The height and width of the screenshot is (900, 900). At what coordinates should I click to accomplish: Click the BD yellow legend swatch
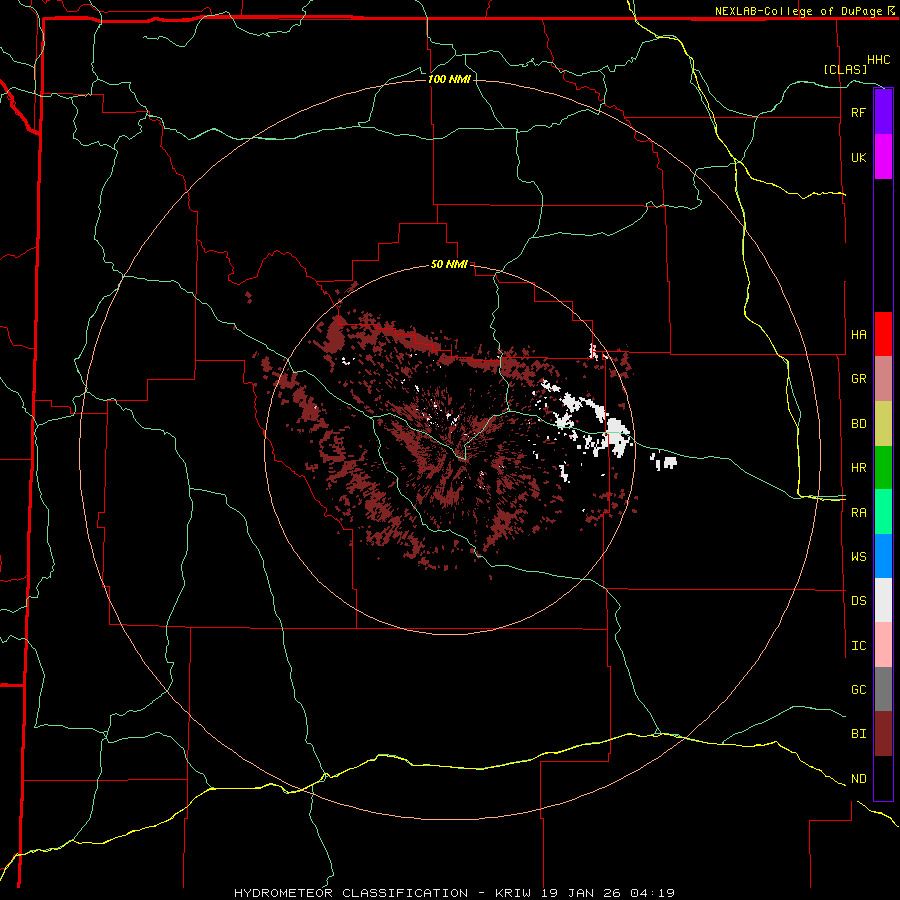point(883,423)
